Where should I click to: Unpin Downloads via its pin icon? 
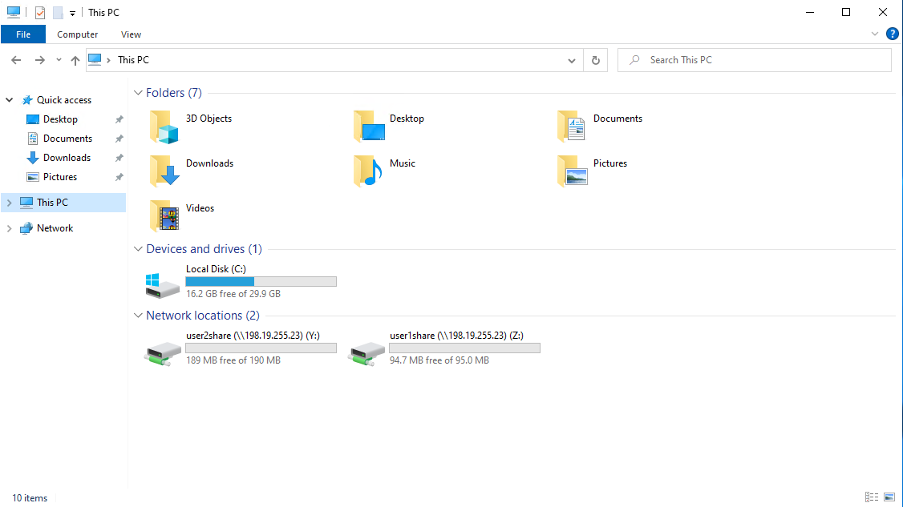point(119,157)
